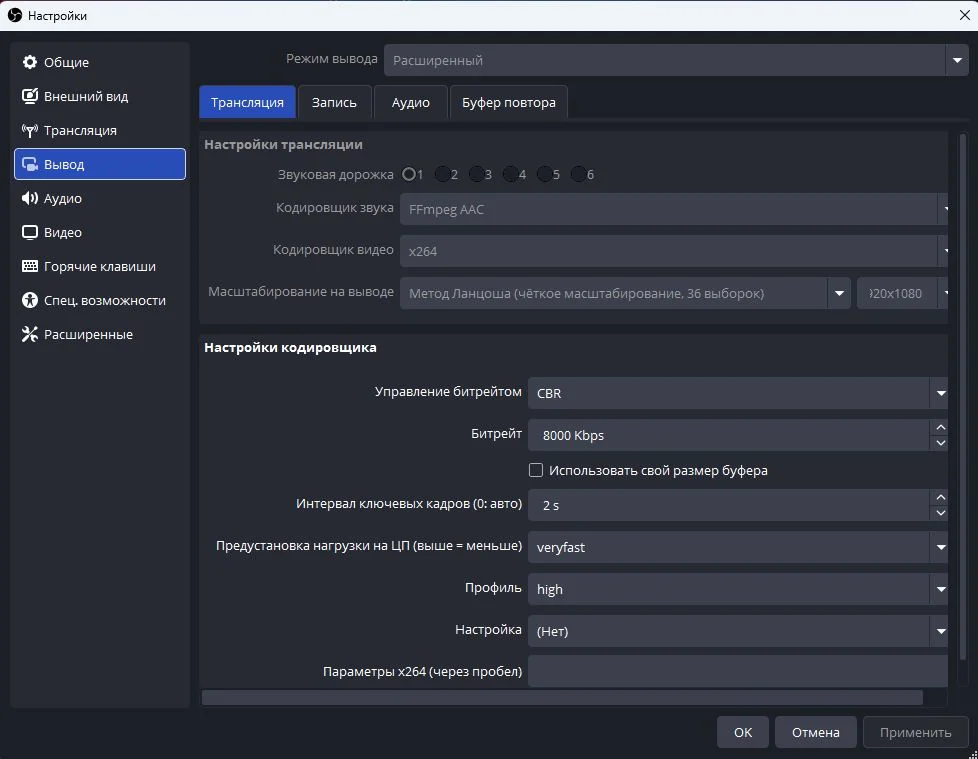This screenshot has width=978, height=759.
Task: Click the horizontal scrollbar at the bottom
Action: [562, 697]
